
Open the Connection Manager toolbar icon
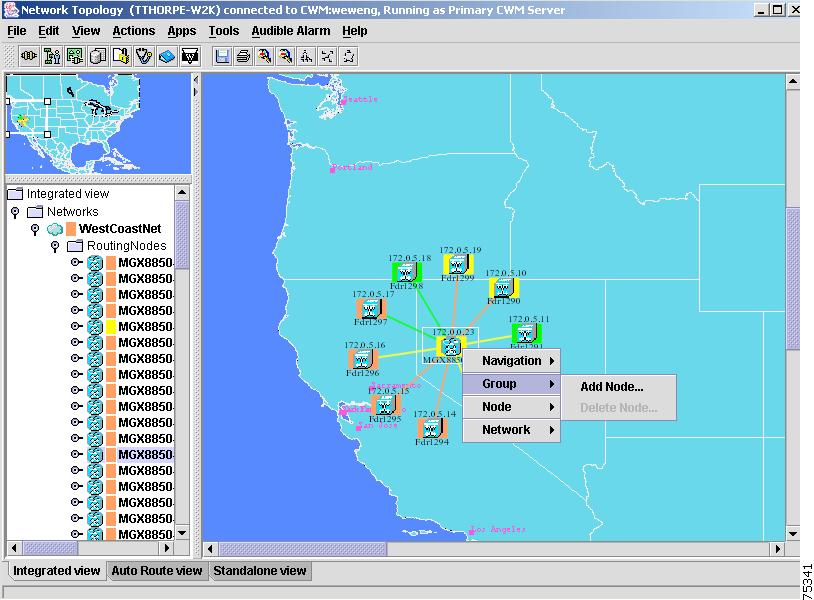(x=29, y=56)
